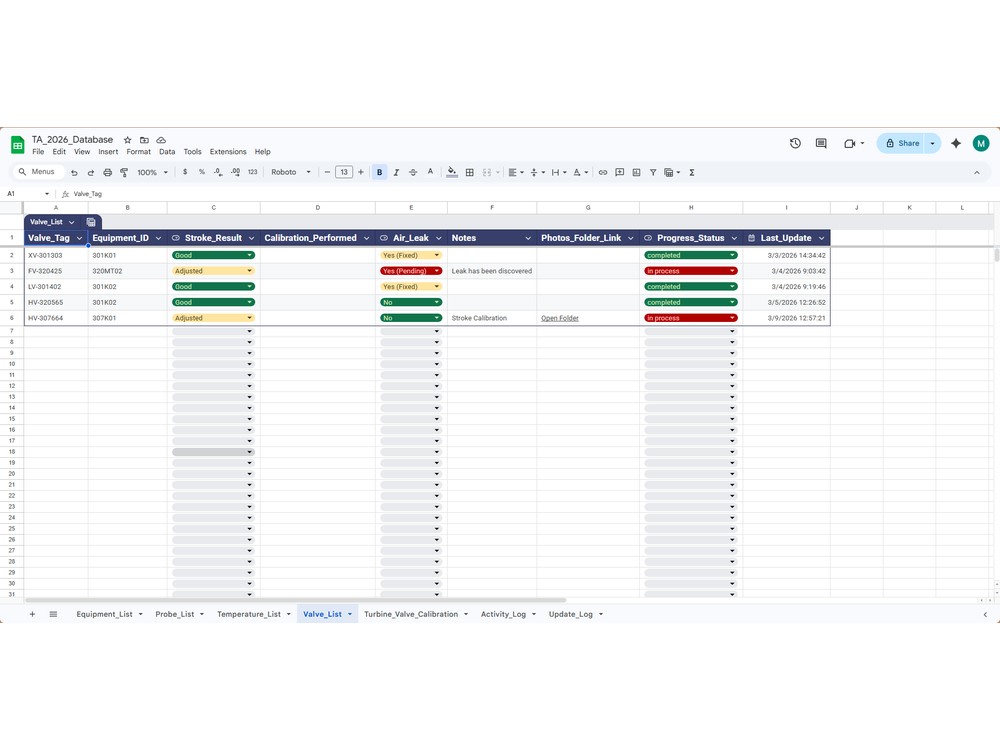Open the Insert menu

(108, 152)
